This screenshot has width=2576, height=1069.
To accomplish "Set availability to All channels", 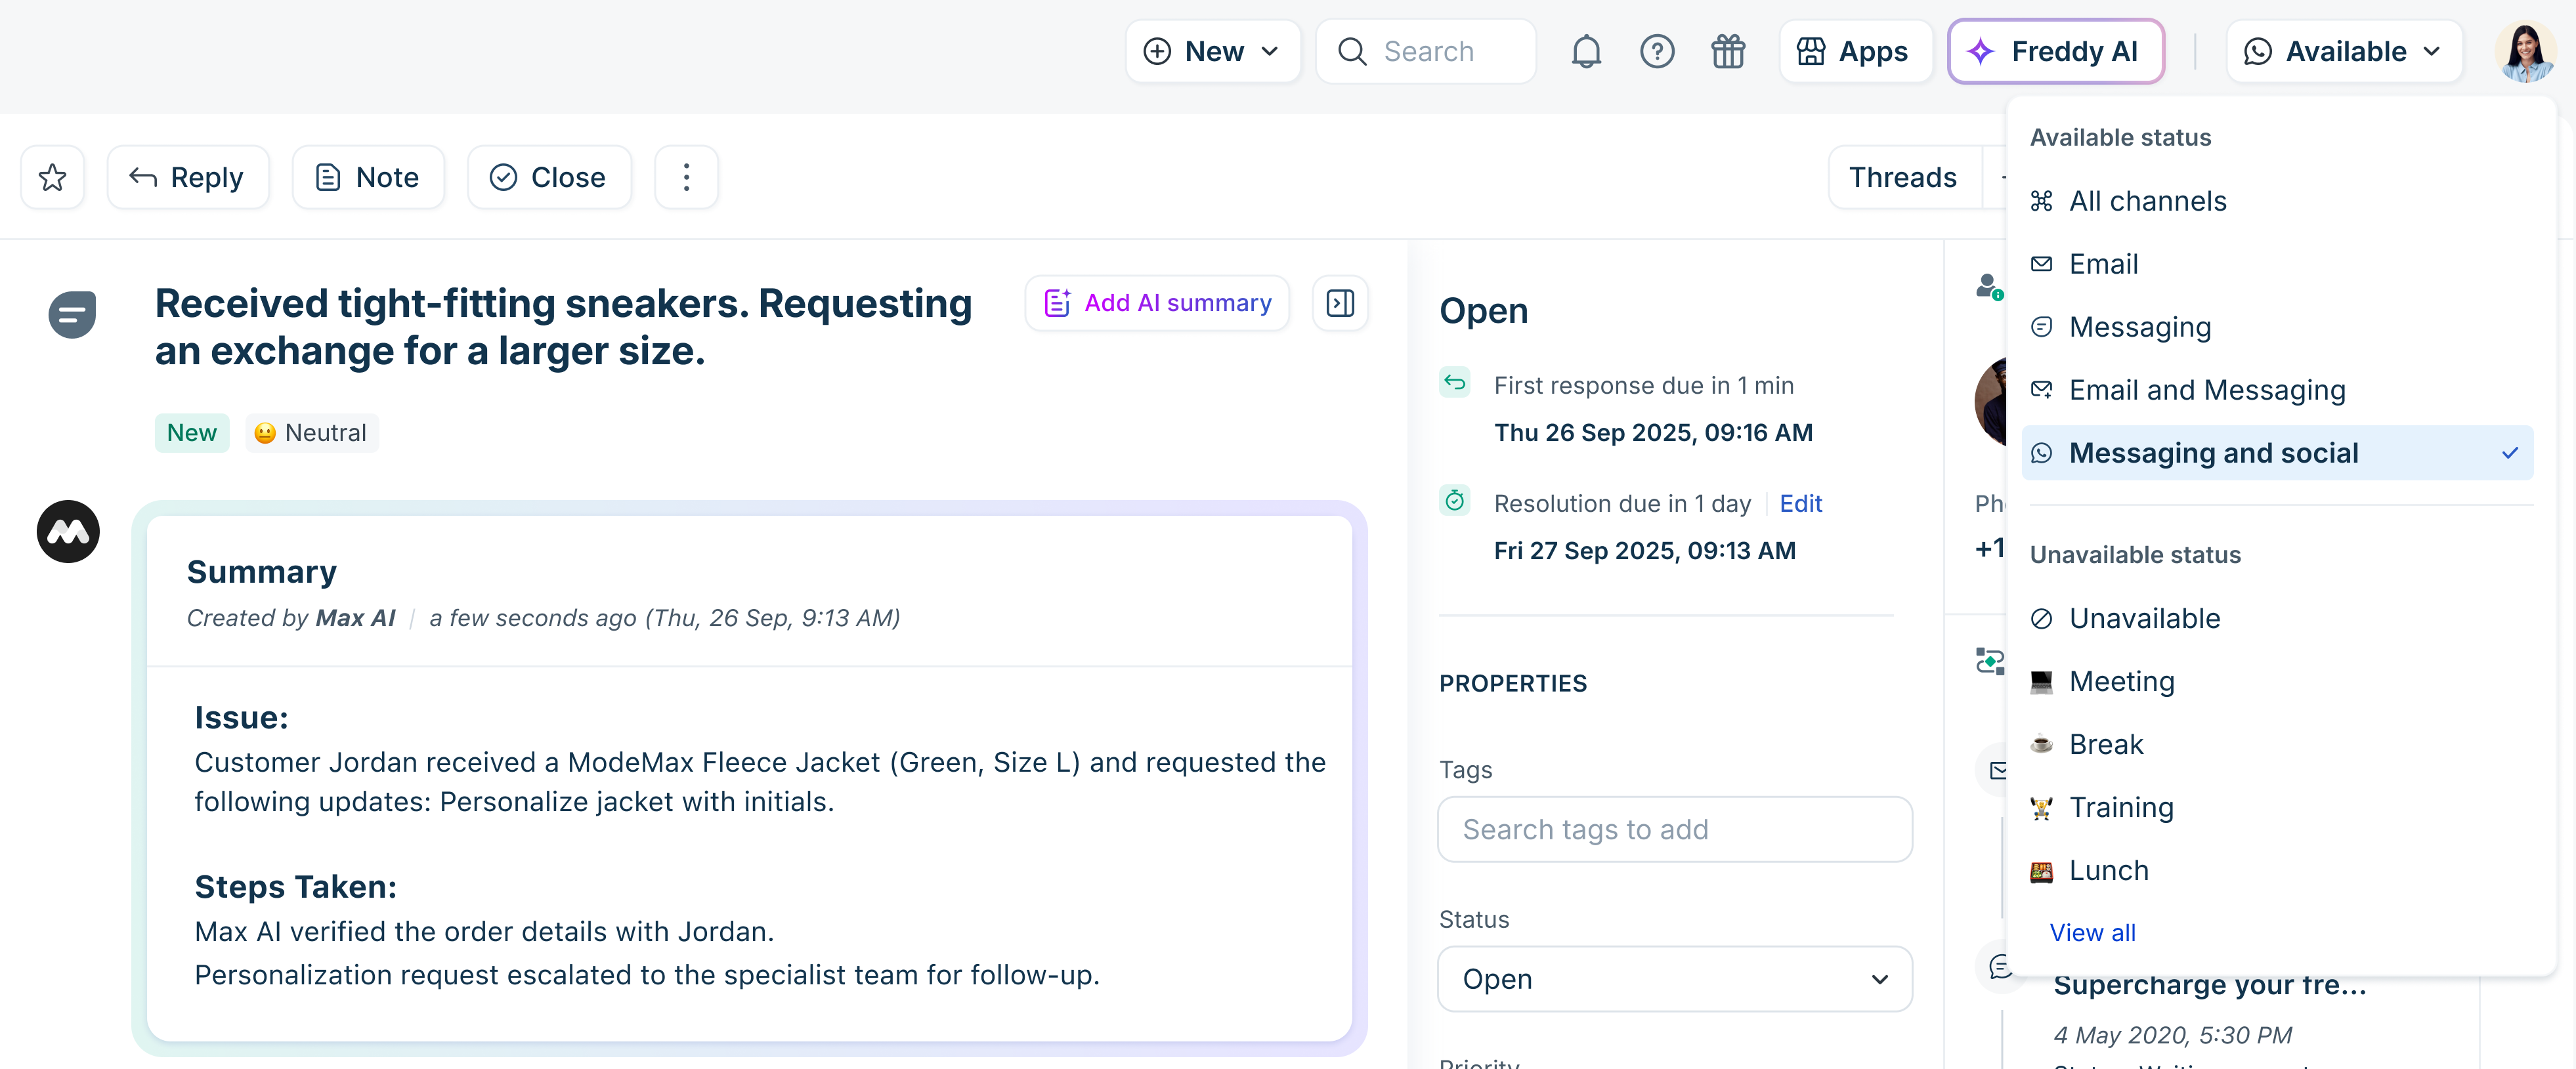I will point(2147,201).
